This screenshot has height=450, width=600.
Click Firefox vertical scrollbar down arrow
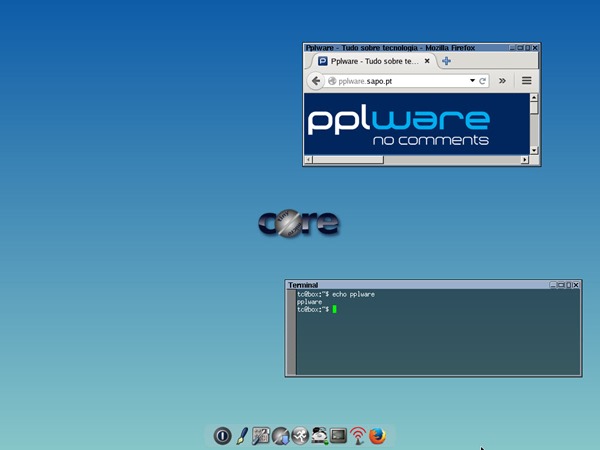tap(534, 150)
